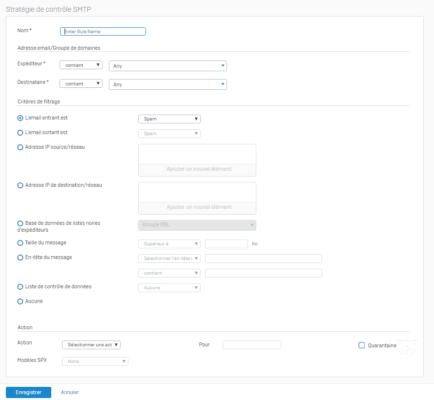
Task: Click the Nom rule name input field
Action: [x=103, y=31]
